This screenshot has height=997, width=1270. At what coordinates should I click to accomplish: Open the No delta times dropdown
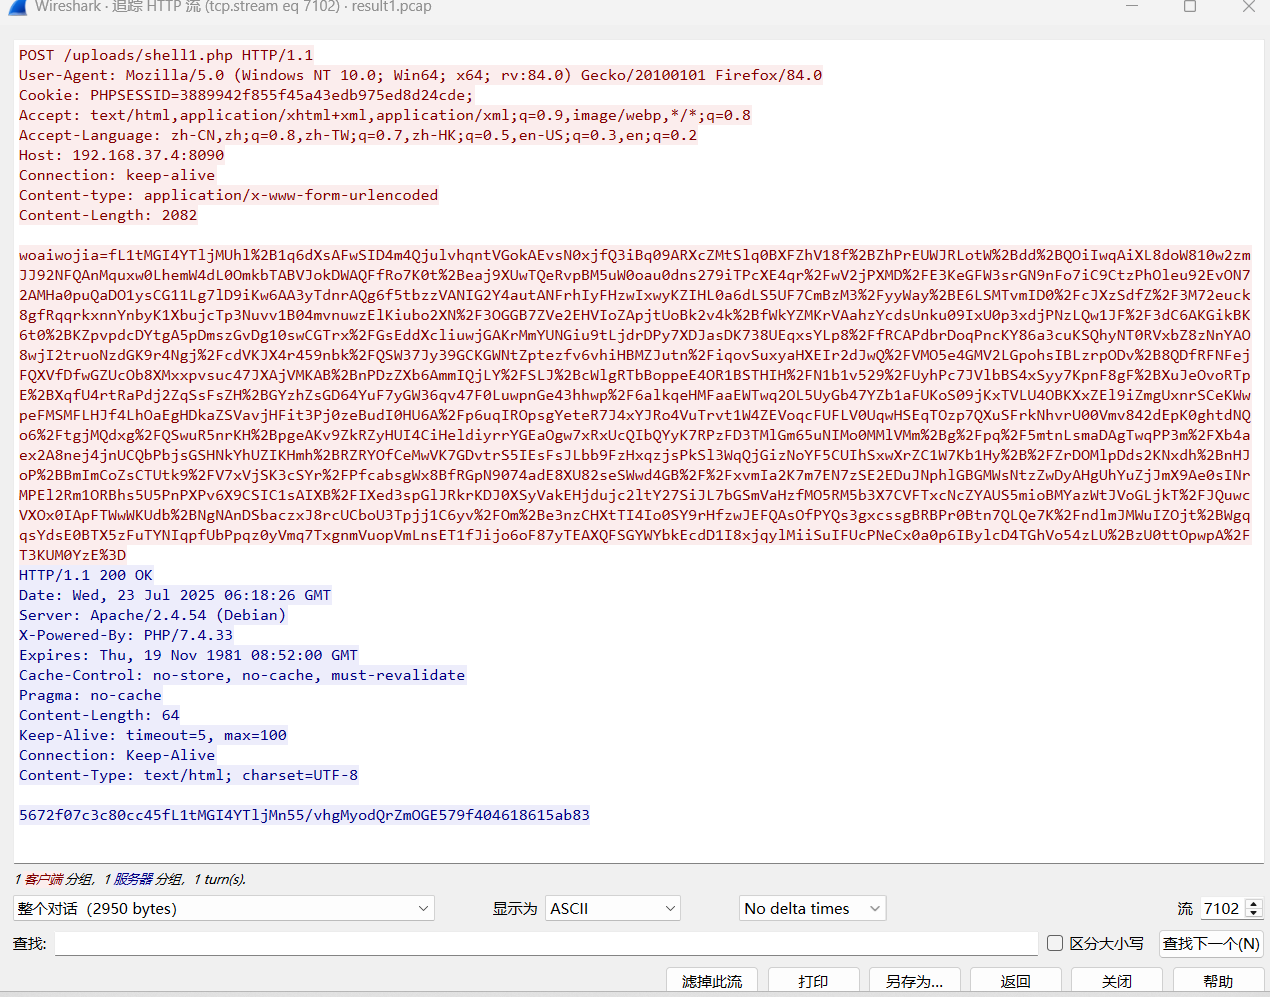[x=812, y=908]
